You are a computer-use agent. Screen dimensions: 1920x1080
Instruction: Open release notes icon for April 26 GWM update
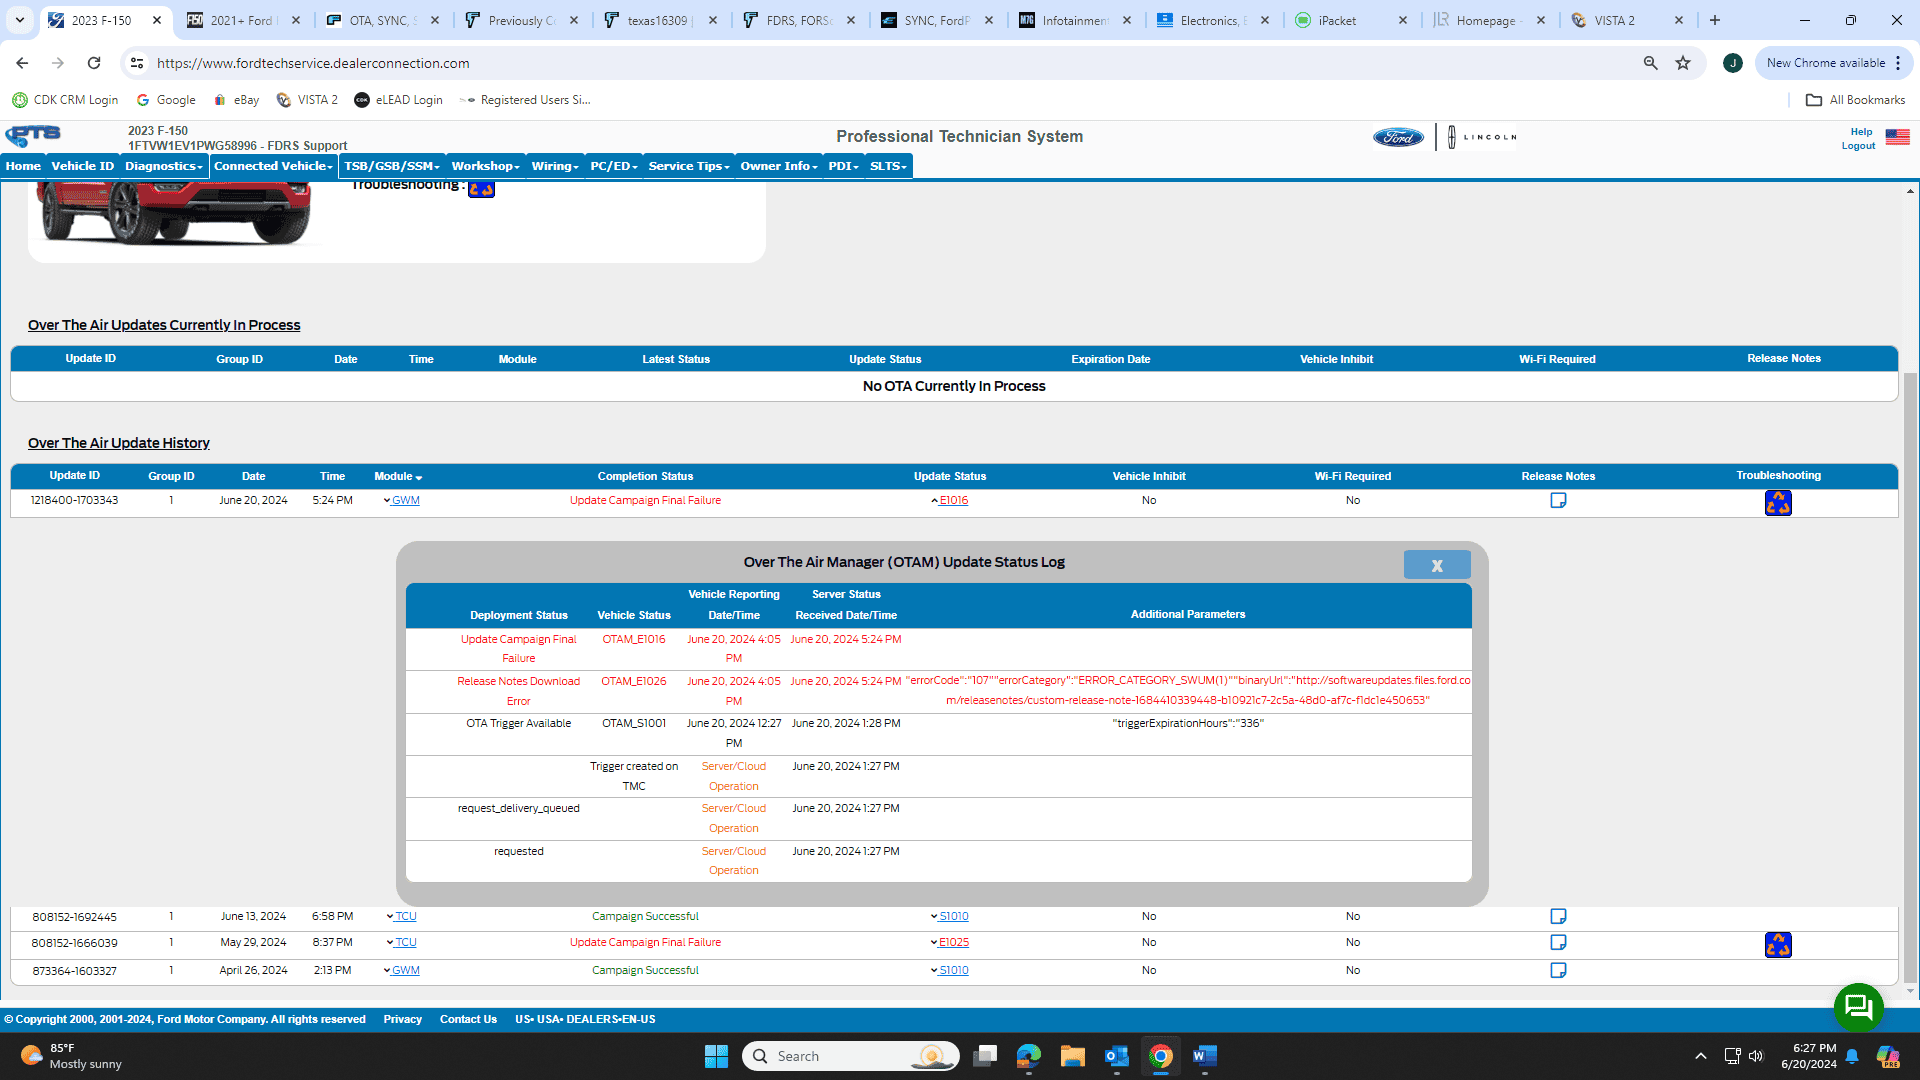(1558, 970)
